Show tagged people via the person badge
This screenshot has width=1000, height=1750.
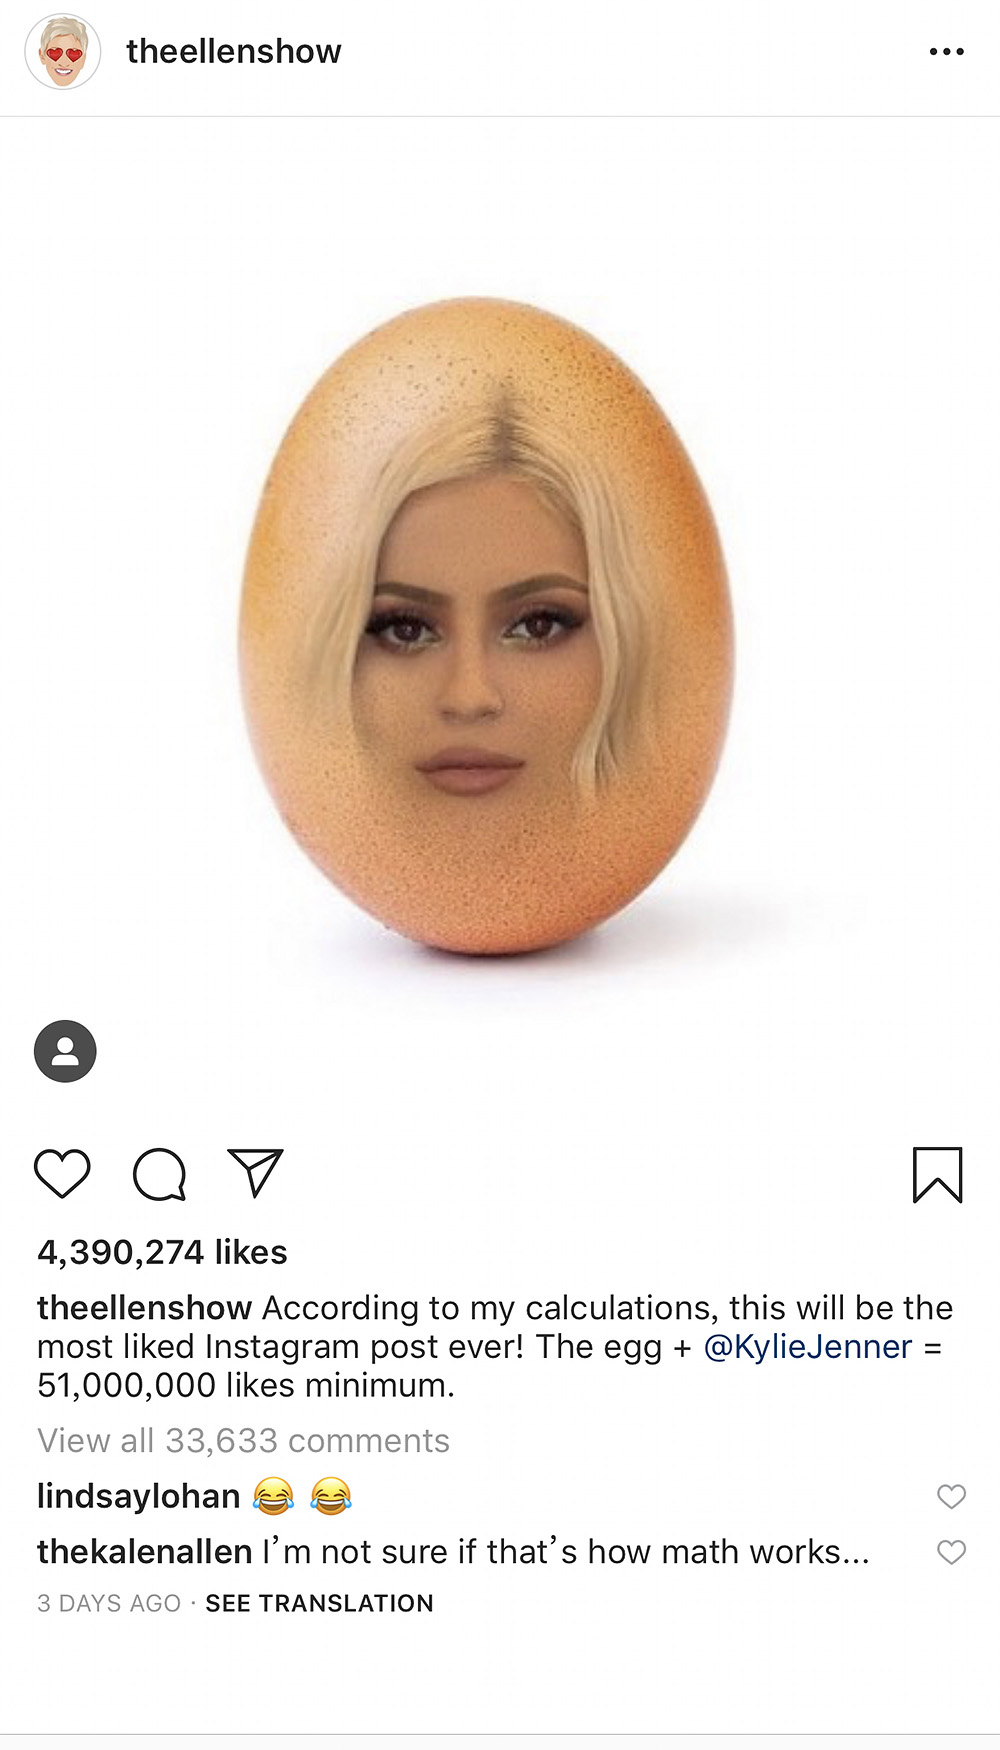65,1051
